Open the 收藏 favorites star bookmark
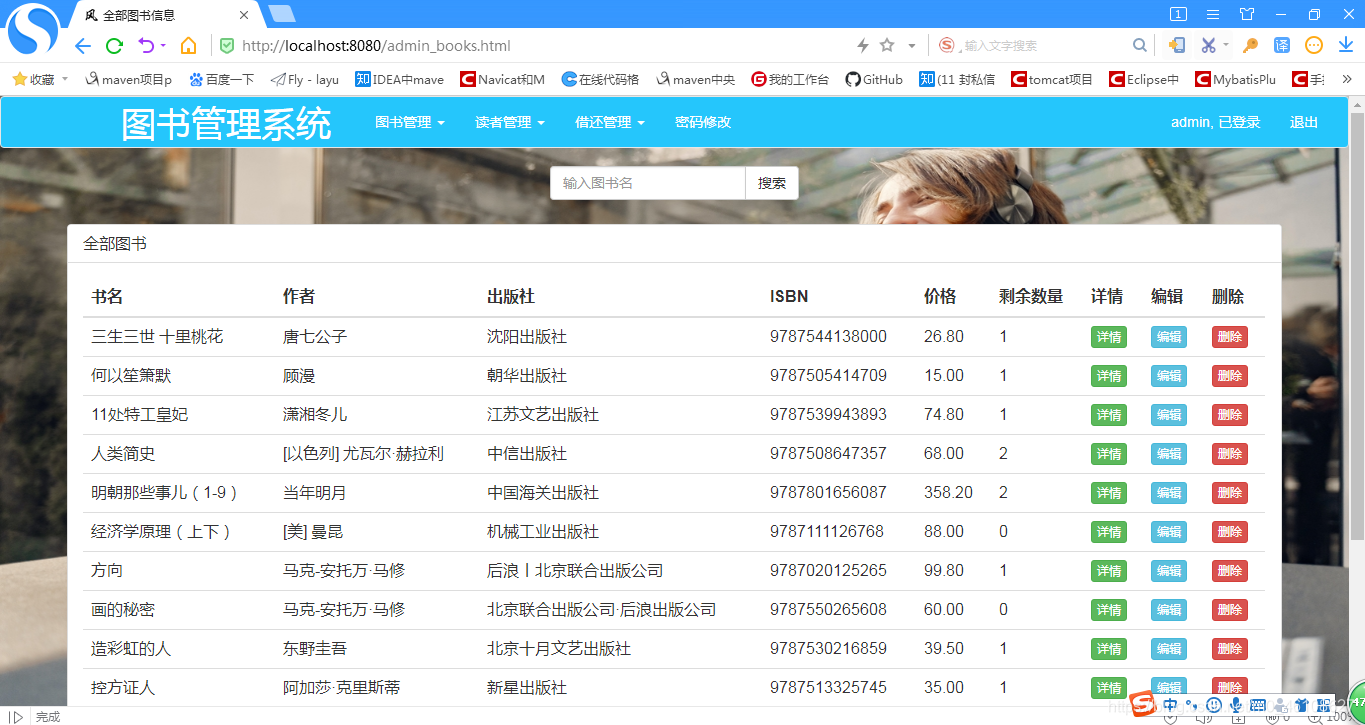This screenshot has height=725, width=1365. coord(33,79)
